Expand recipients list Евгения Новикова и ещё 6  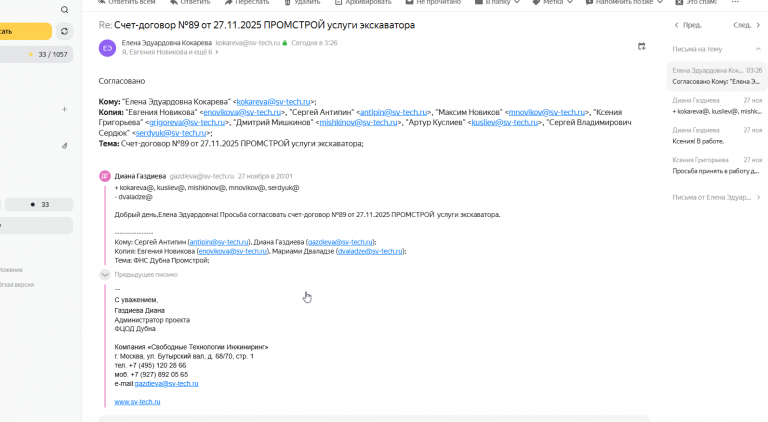tap(169, 52)
